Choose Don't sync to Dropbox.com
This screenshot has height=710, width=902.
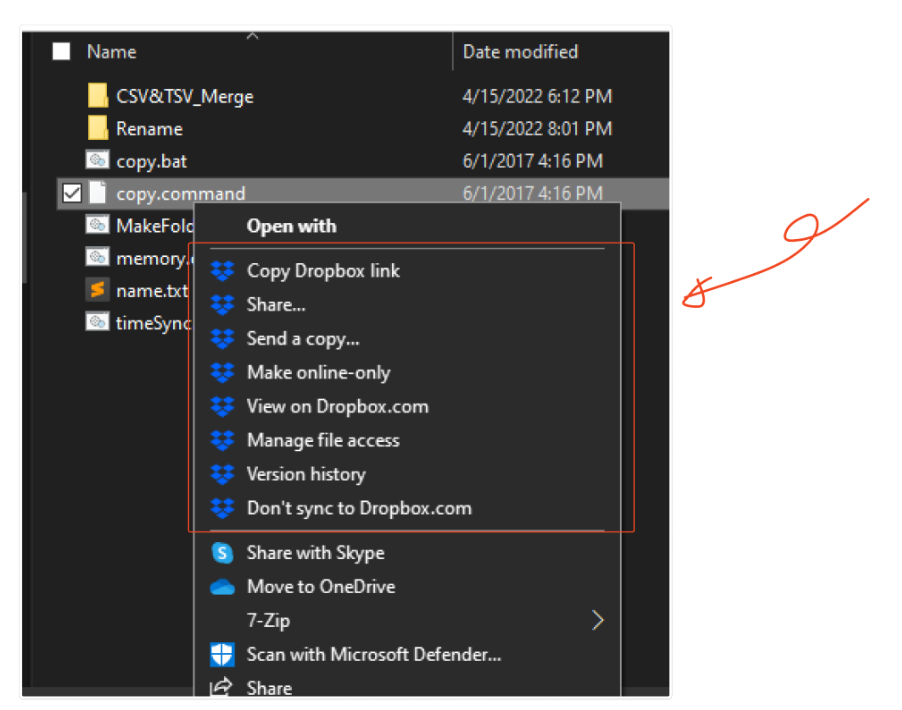coord(359,509)
